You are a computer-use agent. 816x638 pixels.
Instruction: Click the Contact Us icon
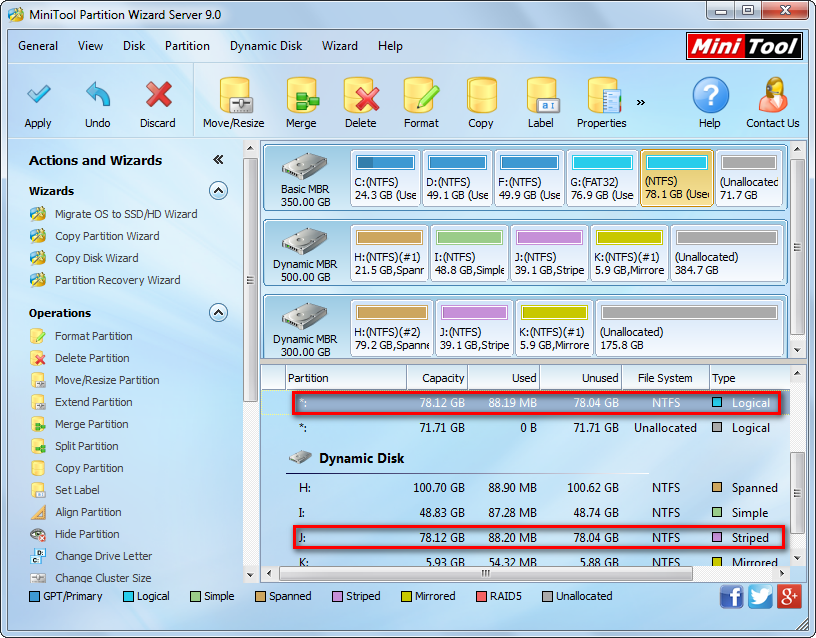click(773, 95)
